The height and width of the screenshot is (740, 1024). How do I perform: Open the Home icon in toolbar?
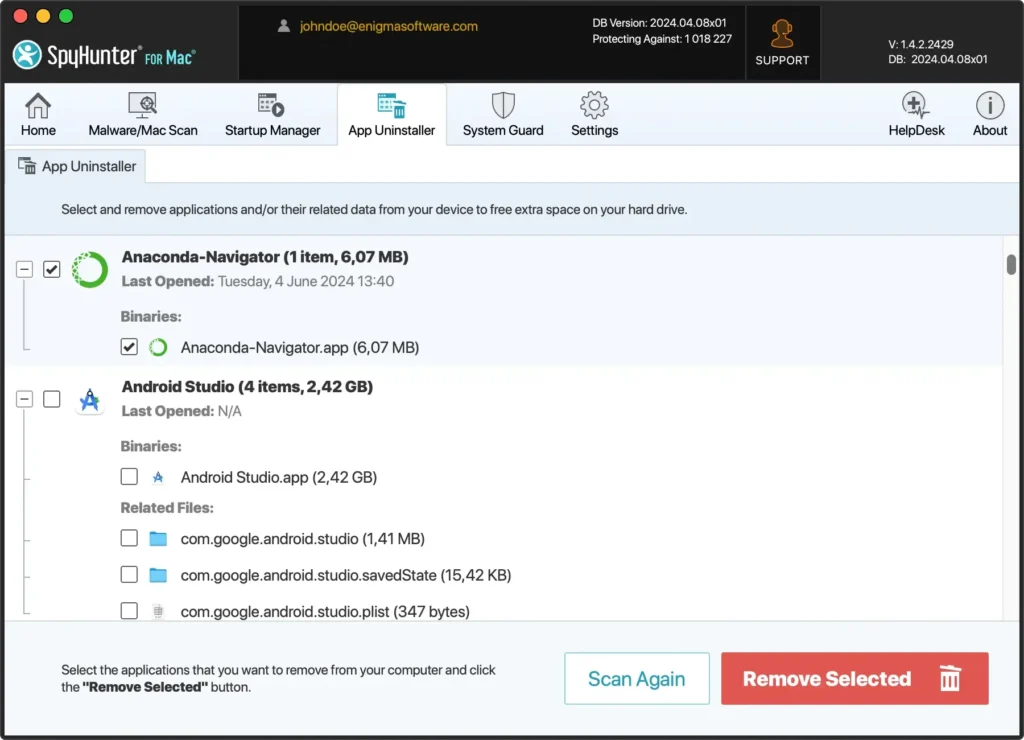(x=38, y=105)
